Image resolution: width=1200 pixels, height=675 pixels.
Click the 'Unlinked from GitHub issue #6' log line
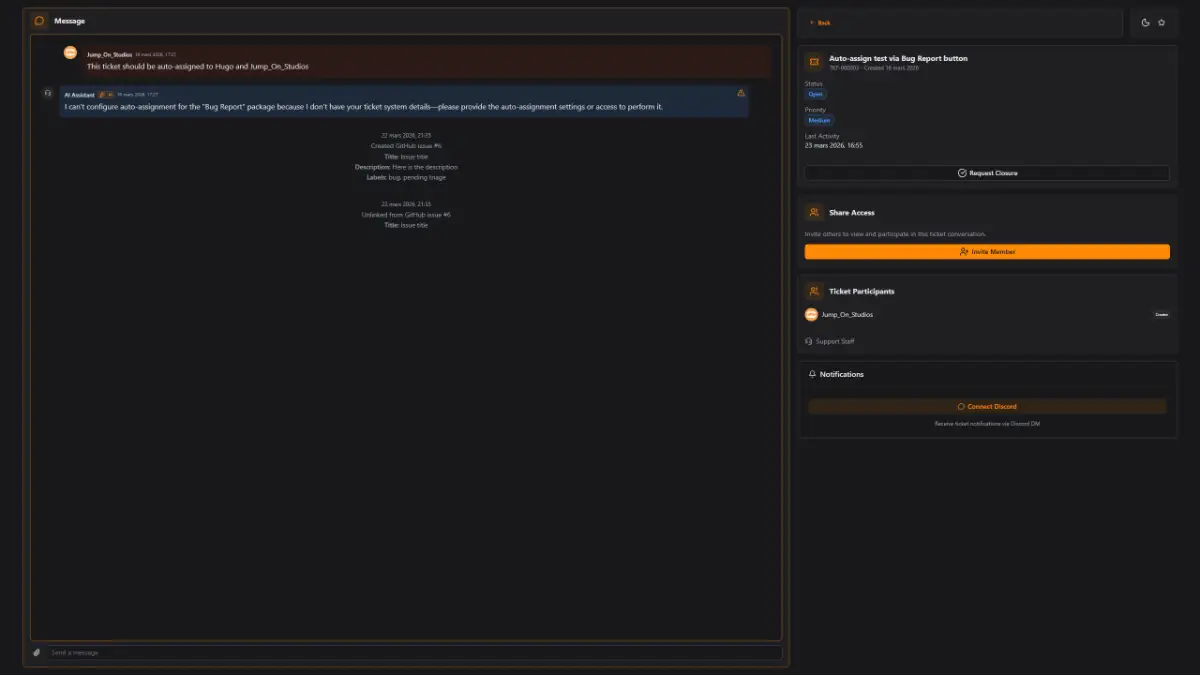click(406, 215)
